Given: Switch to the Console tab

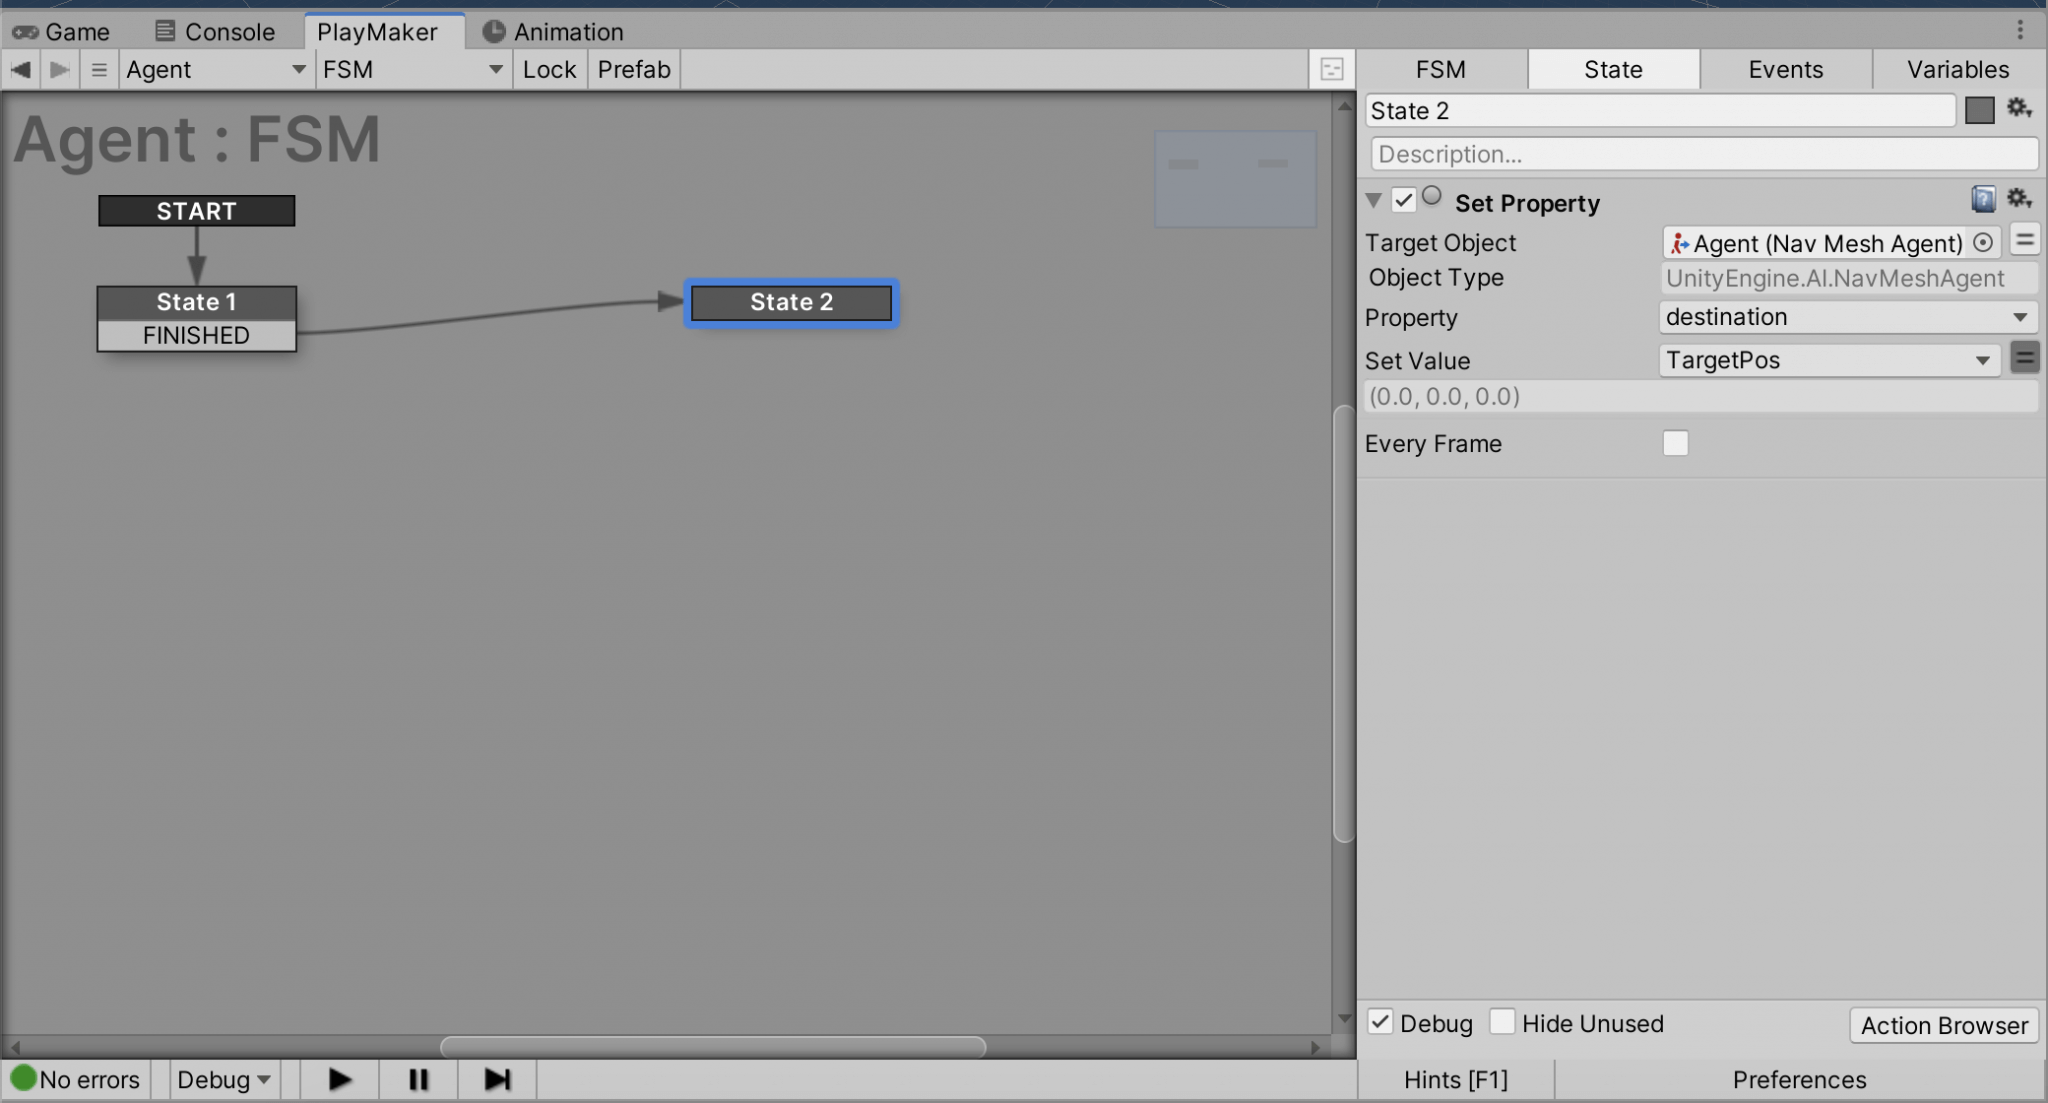Looking at the screenshot, I should (215, 31).
